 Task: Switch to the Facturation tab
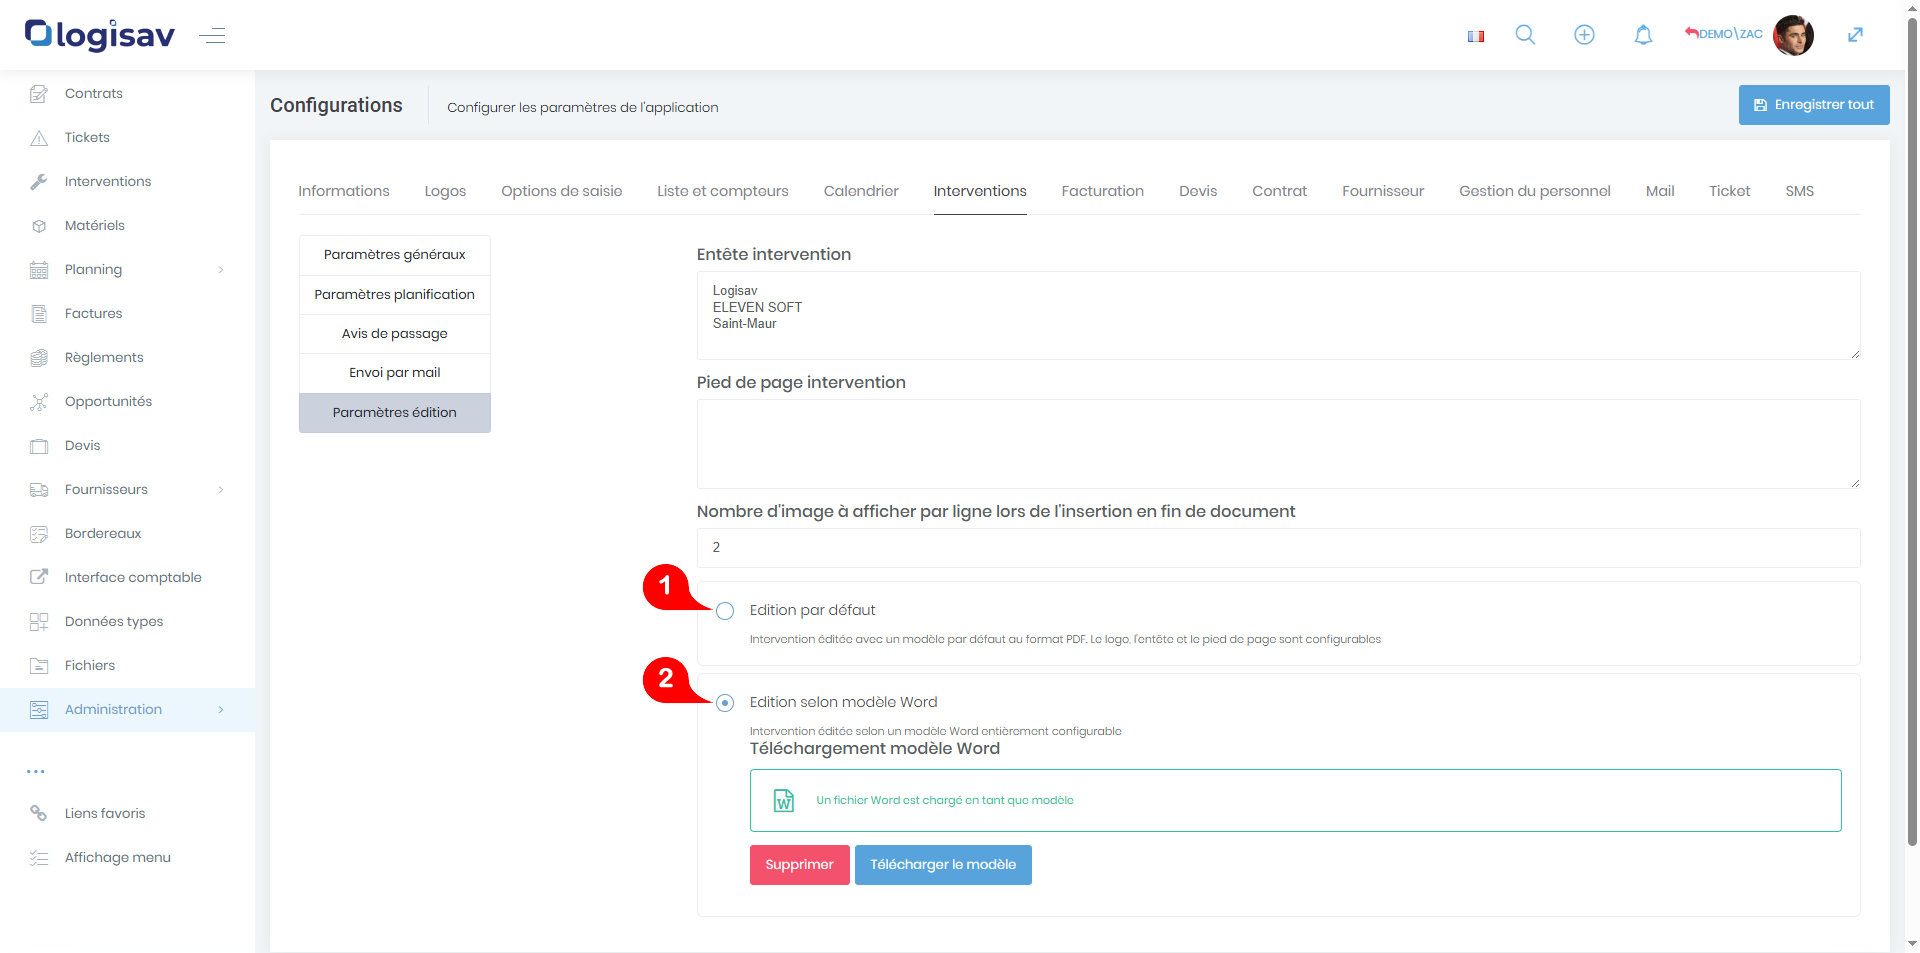[1102, 191]
